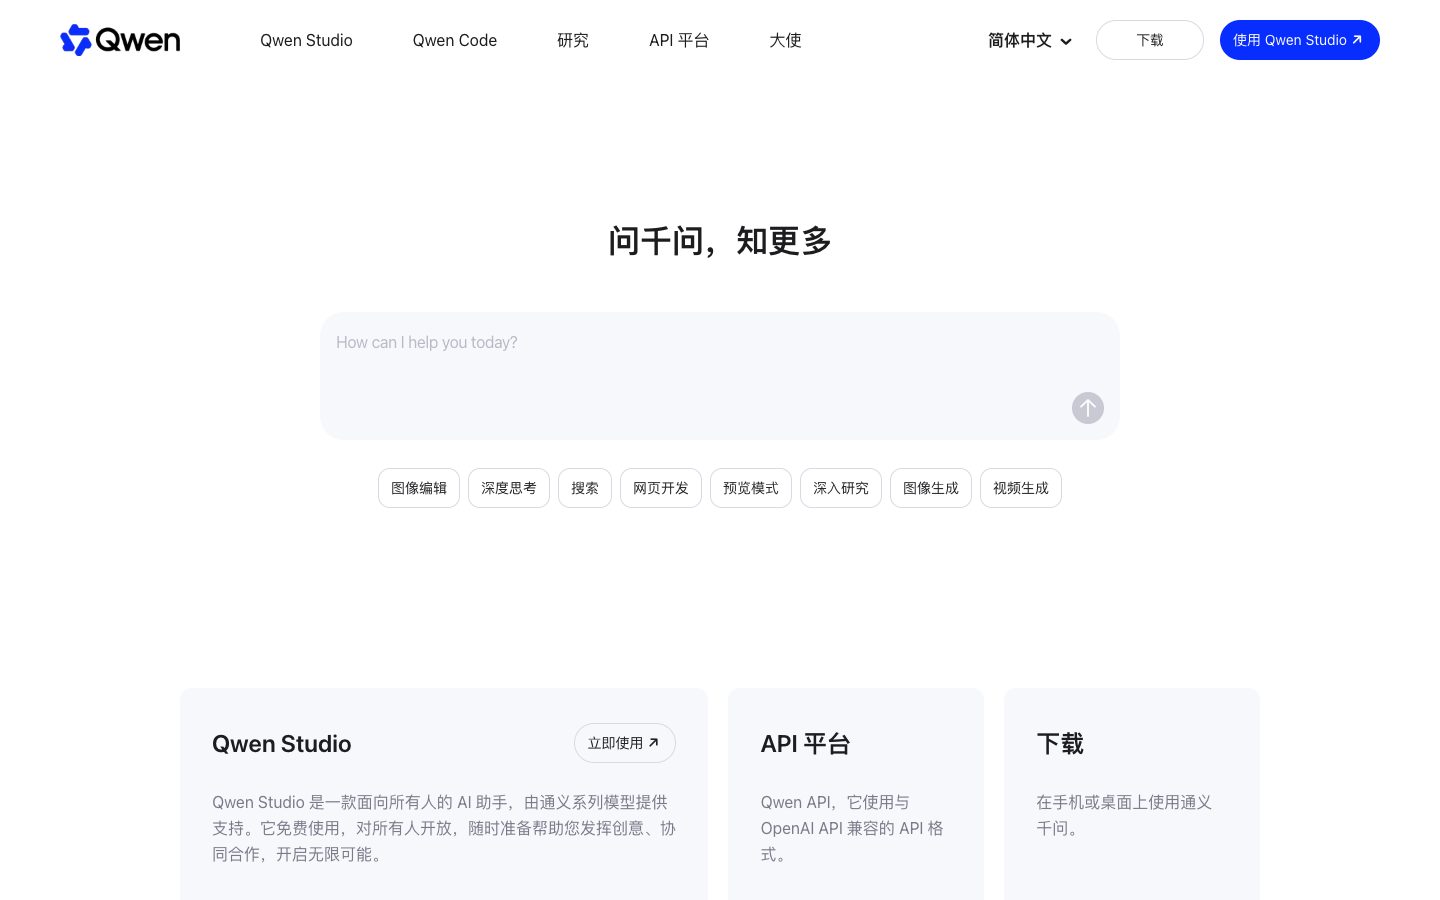Select the 视频生成 chip

pos(1021,488)
